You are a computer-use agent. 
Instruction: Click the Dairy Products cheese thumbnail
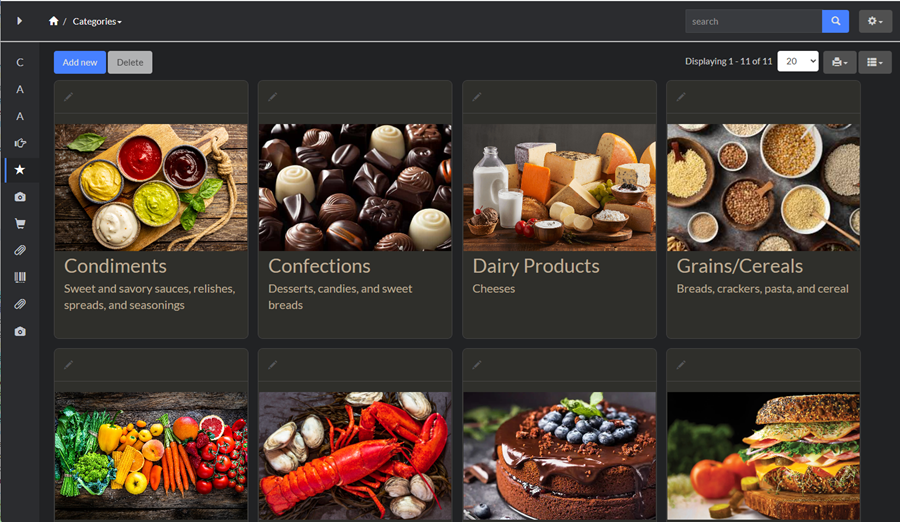point(559,187)
